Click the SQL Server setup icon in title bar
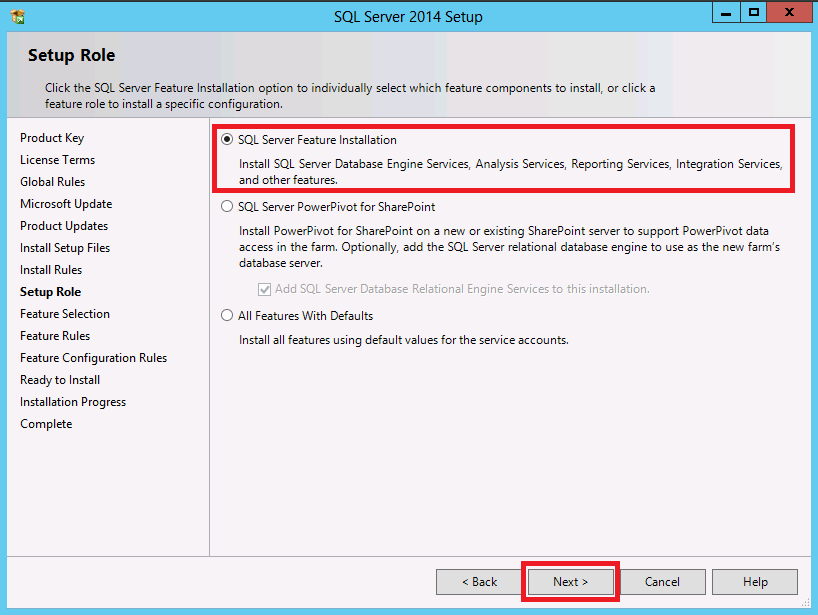 click(x=18, y=17)
